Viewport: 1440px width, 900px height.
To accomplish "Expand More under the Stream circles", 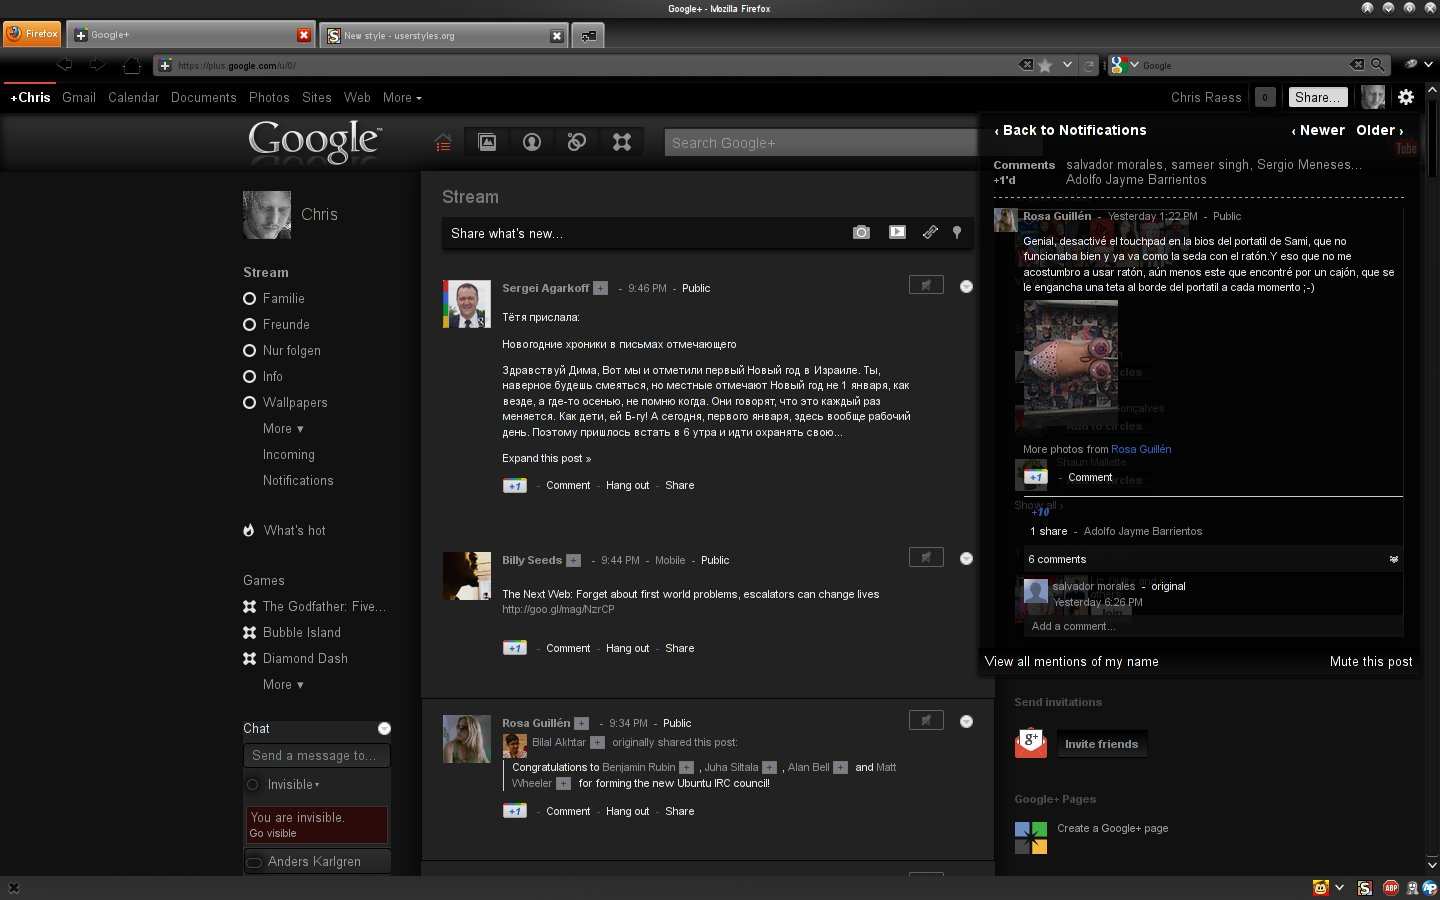I will click(x=283, y=428).
